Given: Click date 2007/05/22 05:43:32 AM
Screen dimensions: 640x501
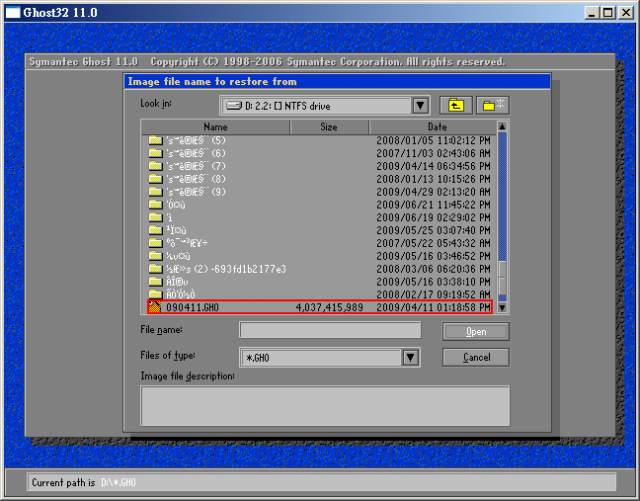Looking at the screenshot, I should (x=433, y=243).
